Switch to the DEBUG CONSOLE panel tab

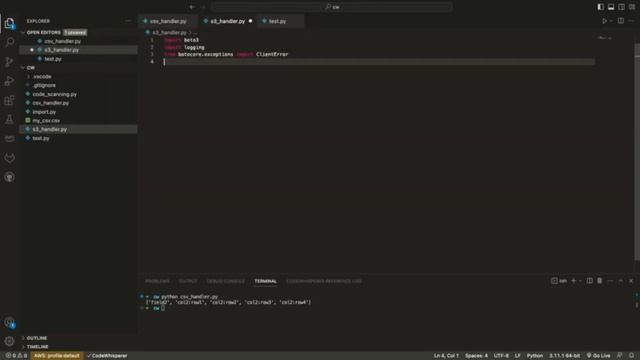coord(225,281)
